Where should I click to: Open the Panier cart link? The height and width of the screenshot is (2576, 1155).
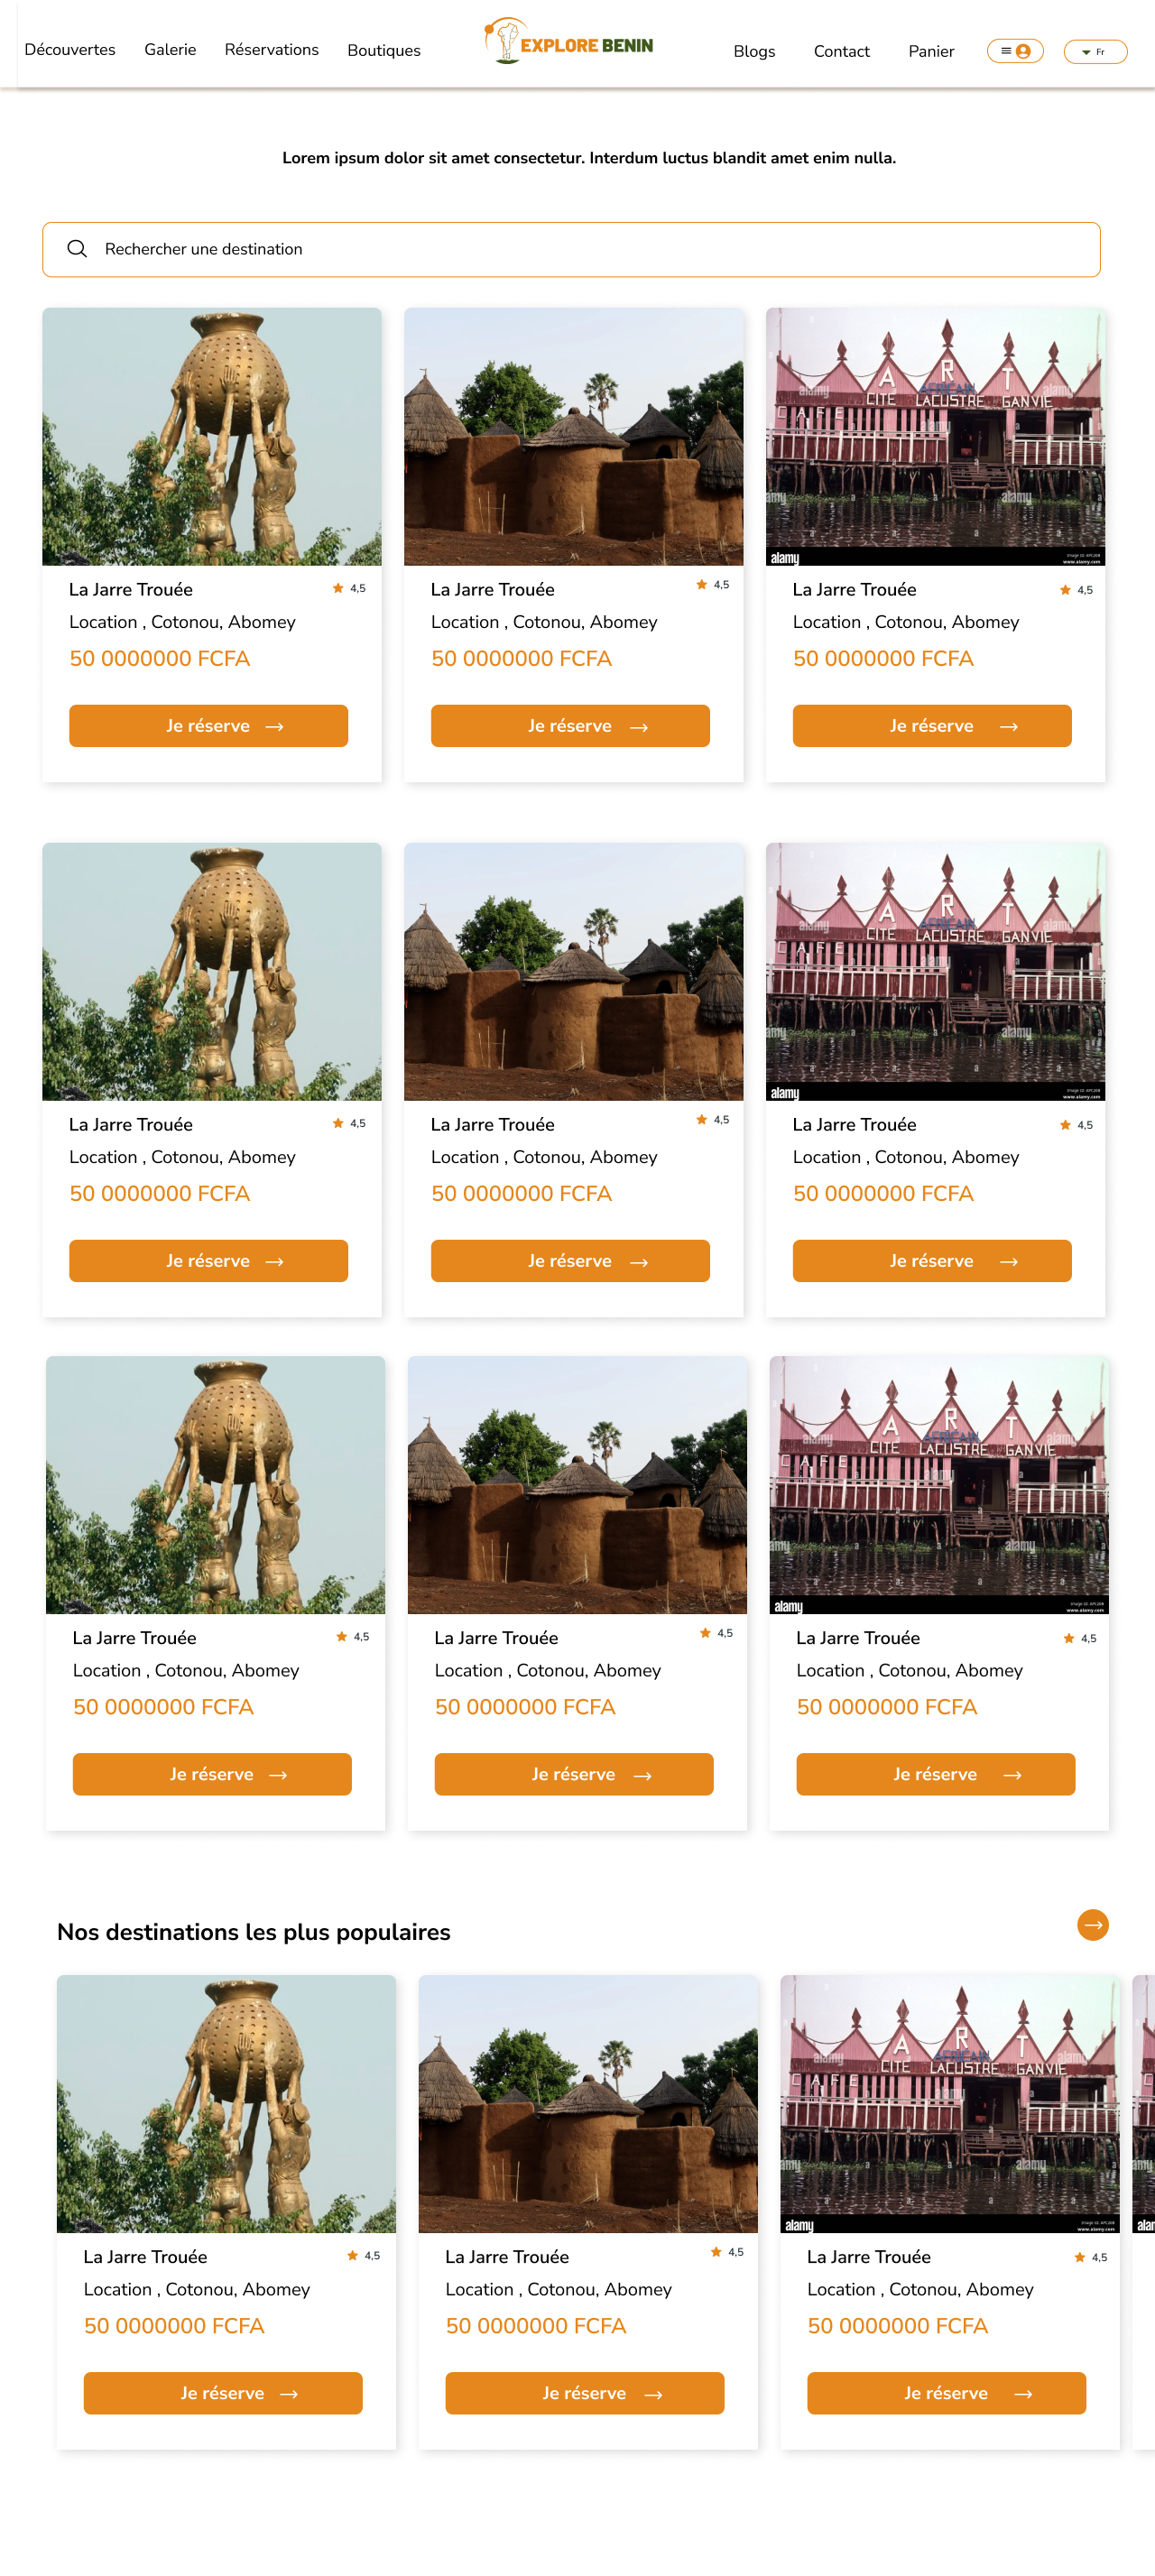pyautogui.click(x=931, y=52)
